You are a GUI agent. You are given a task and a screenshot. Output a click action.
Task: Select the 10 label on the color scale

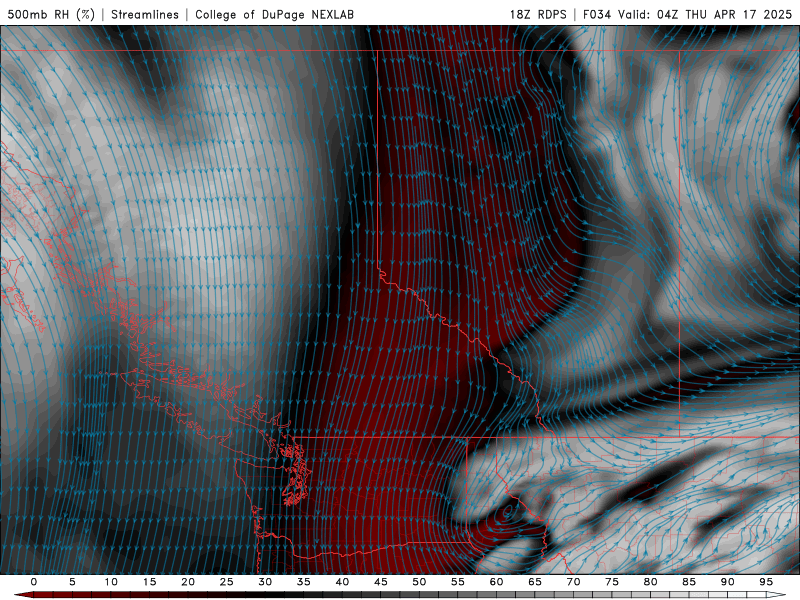click(x=111, y=582)
